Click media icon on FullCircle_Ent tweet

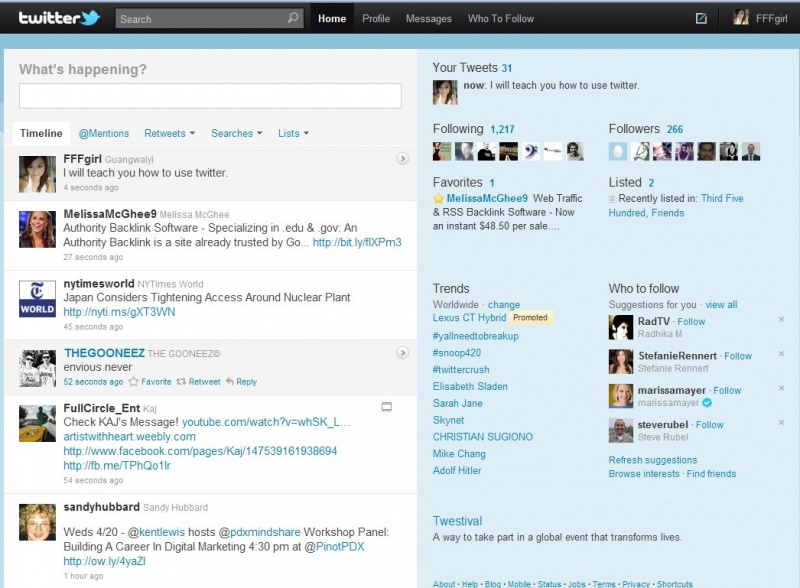coord(387,407)
